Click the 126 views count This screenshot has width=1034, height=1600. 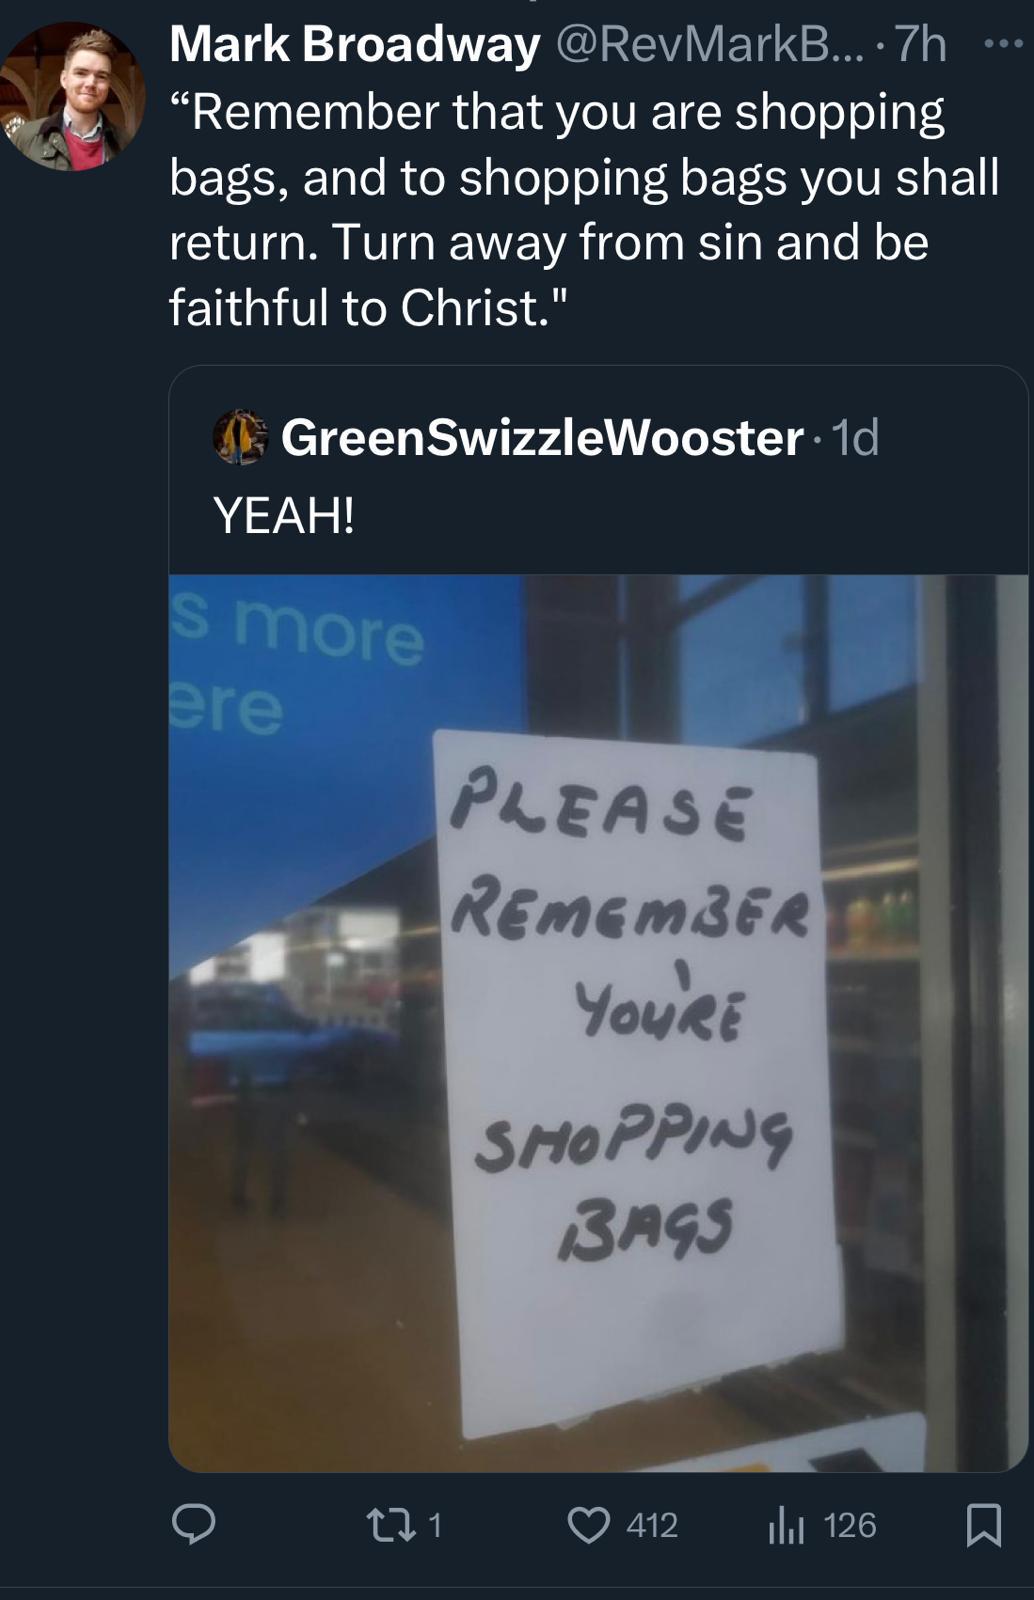[850, 1525]
